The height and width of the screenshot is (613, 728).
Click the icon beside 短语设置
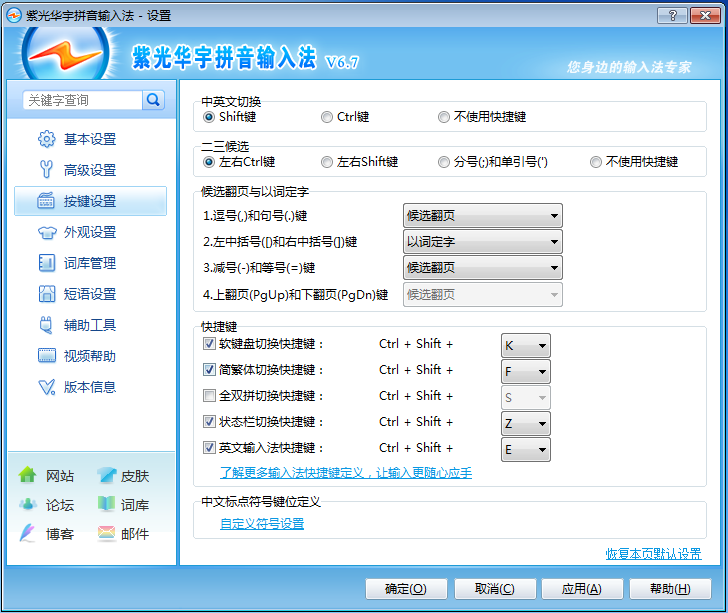coord(46,293)
